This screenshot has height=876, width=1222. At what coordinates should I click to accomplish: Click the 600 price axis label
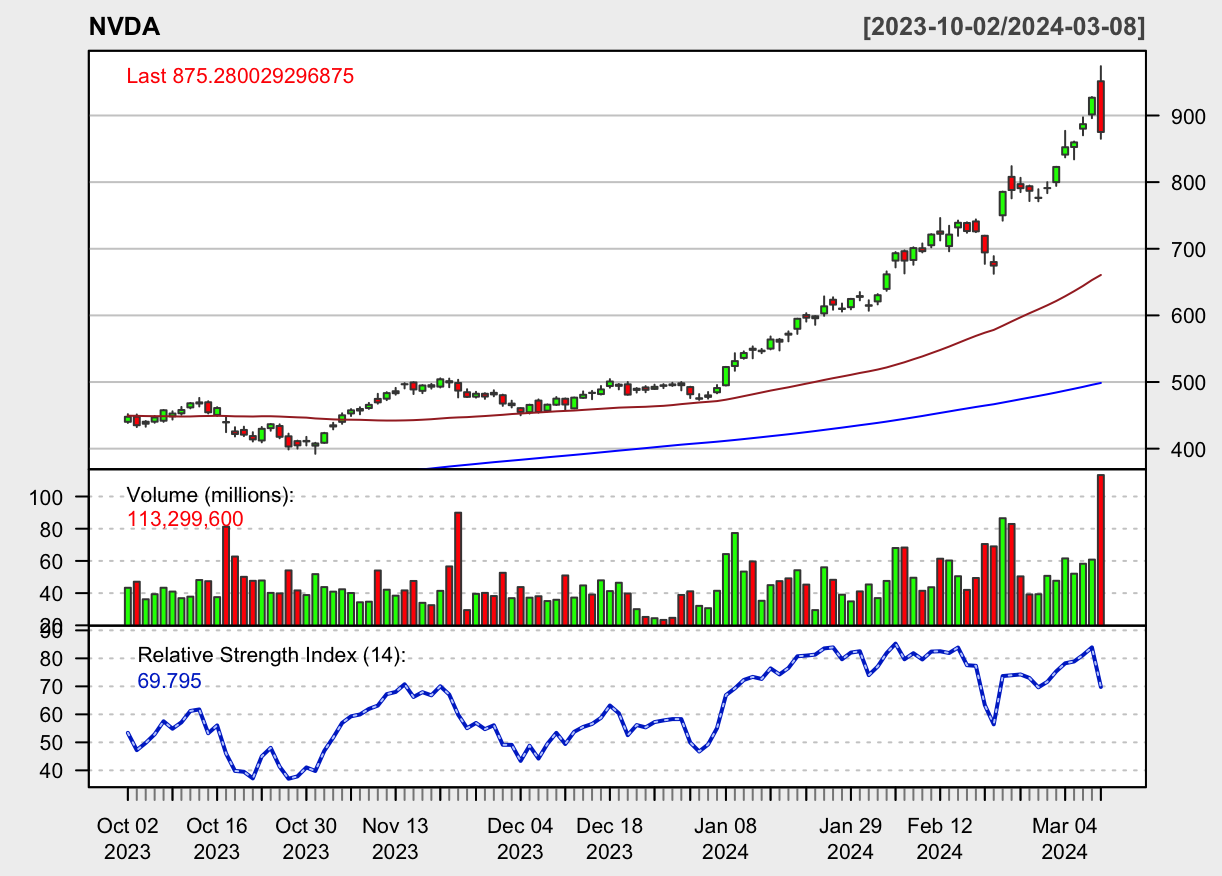1187,316
